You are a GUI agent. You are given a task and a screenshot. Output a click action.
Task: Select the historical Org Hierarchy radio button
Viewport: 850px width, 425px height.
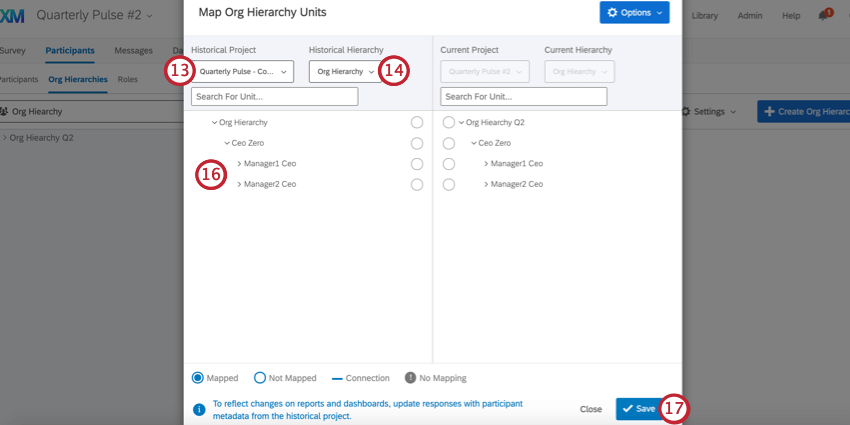point(417,122)
